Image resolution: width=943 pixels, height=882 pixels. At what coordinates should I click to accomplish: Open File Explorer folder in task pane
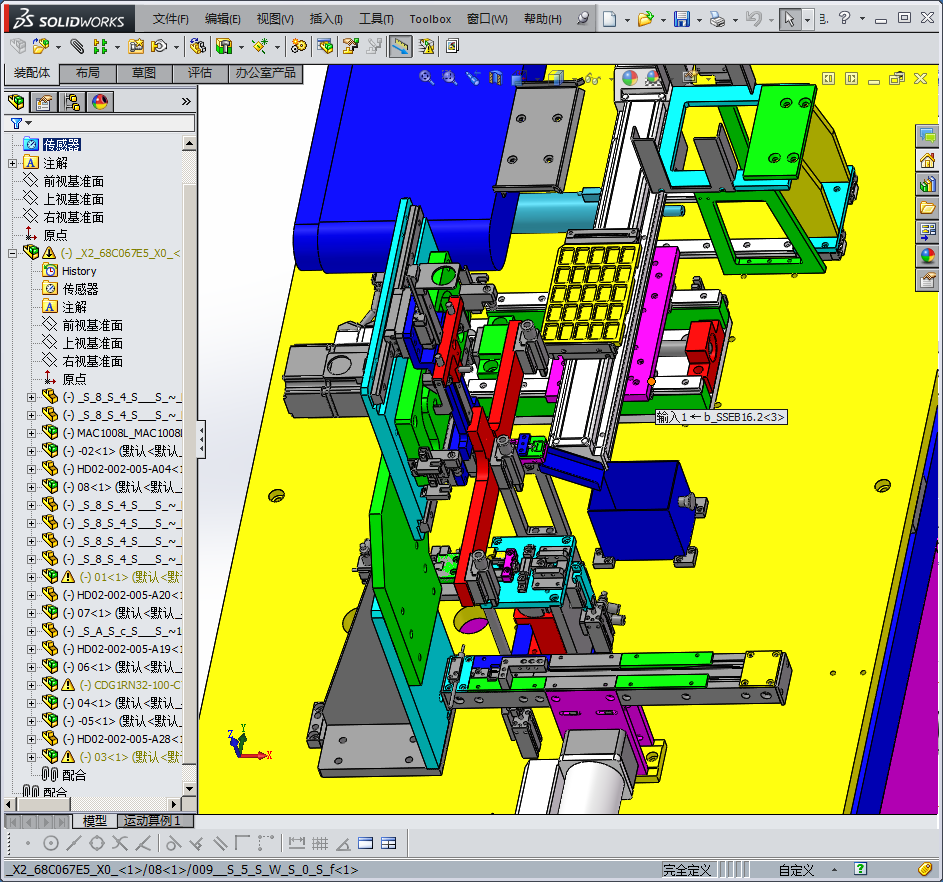tap(927, 208)
